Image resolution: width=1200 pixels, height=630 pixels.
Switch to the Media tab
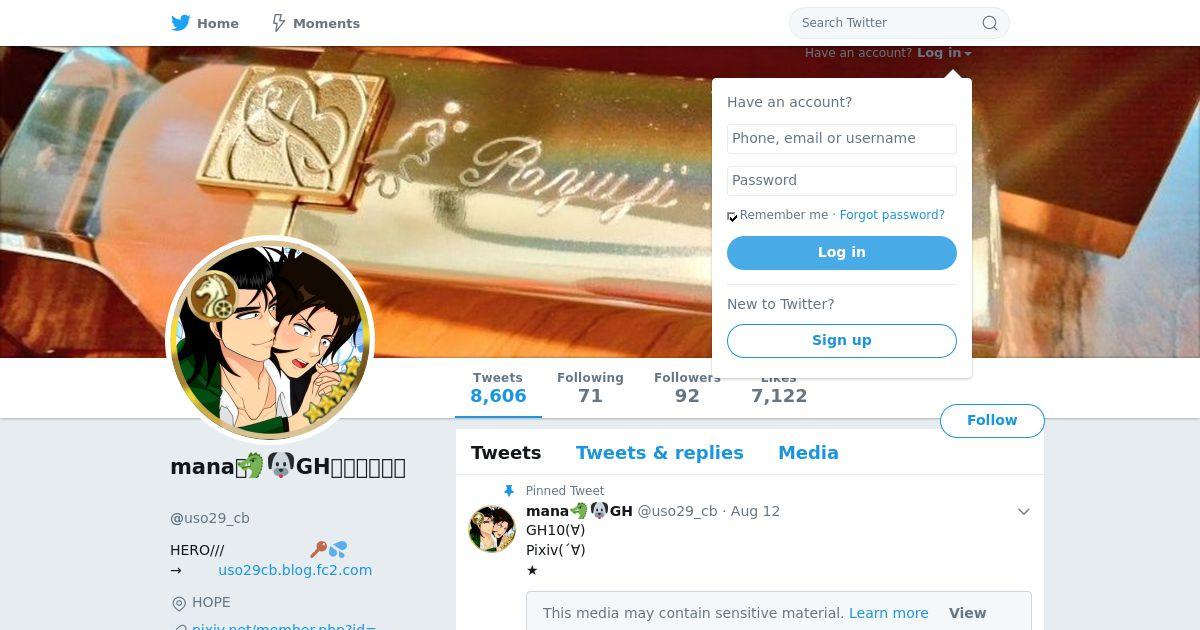(808, 452)
